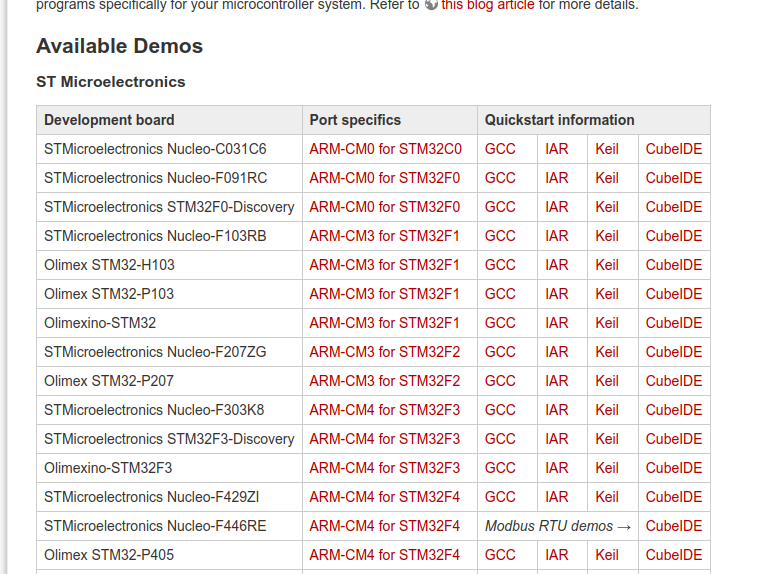The width and height of the screenshot is (773, 574).
Task: Open Keil quickstart for Olimex STM32-P405
Action: (607, 555)
